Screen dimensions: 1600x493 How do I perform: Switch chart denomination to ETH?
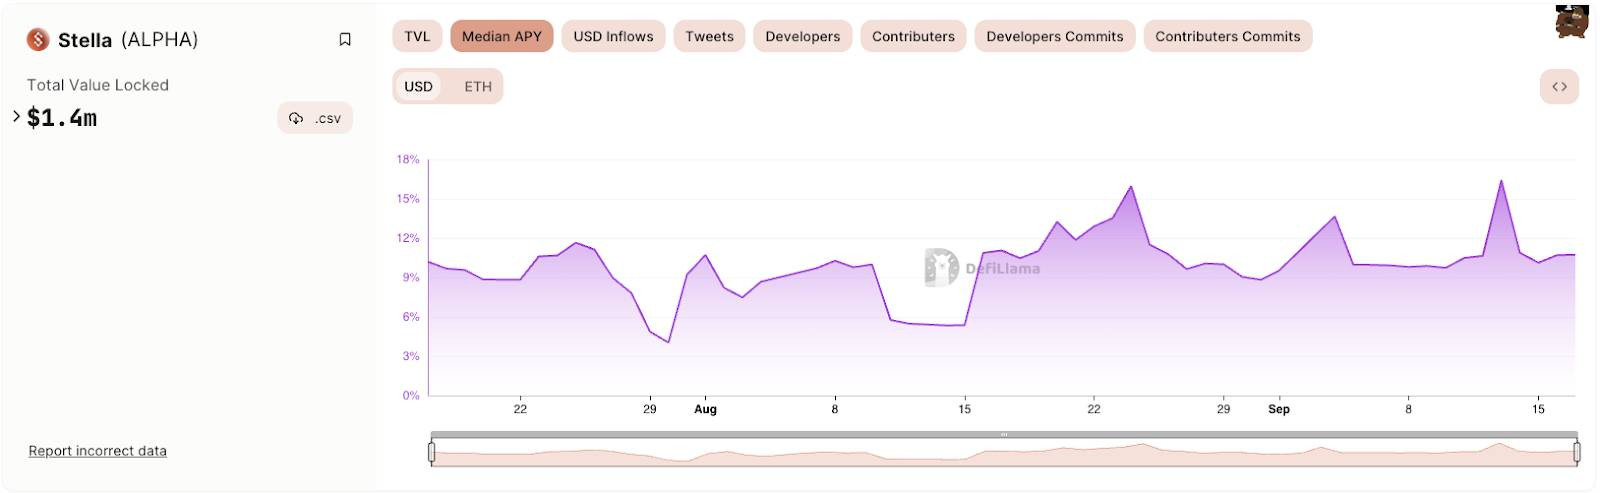coord(478,86)
